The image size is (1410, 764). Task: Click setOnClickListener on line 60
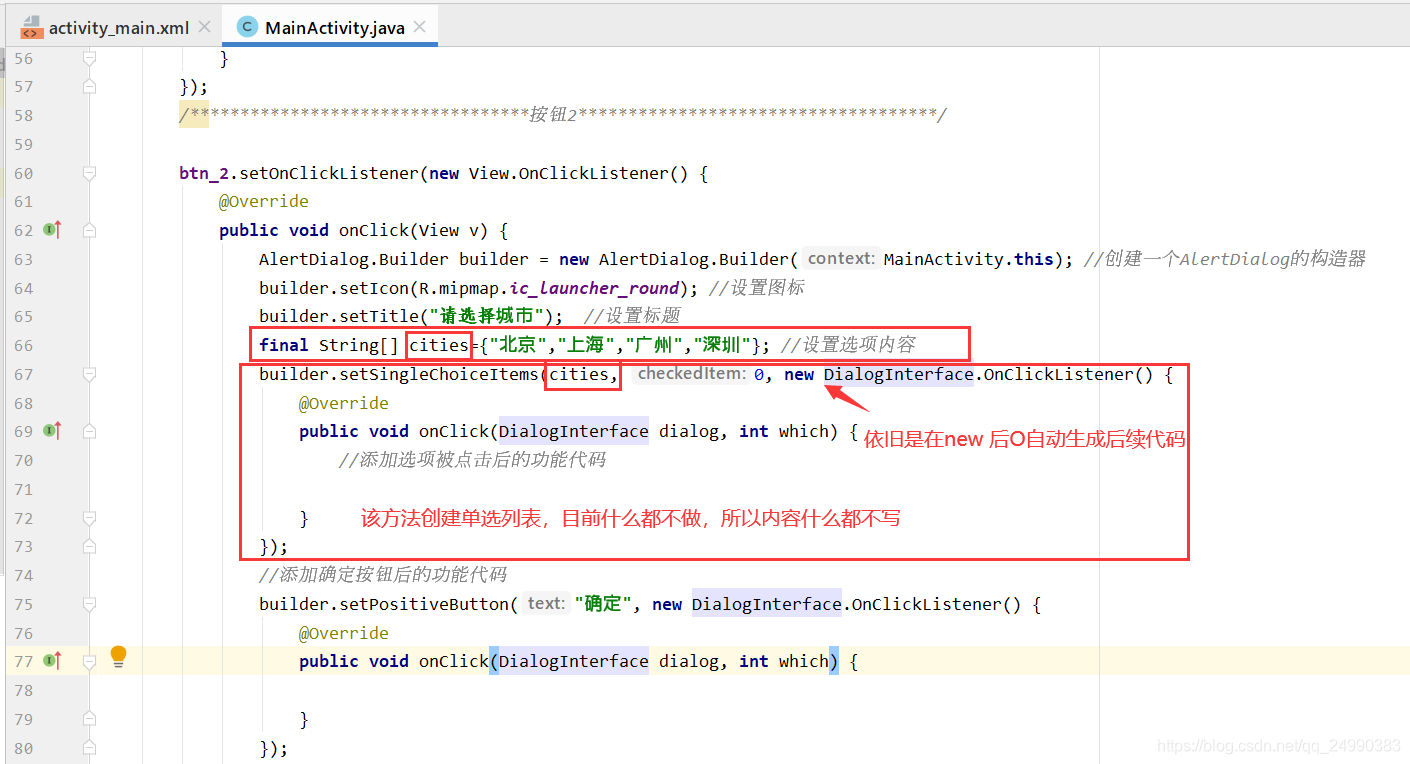click(329, 173)
